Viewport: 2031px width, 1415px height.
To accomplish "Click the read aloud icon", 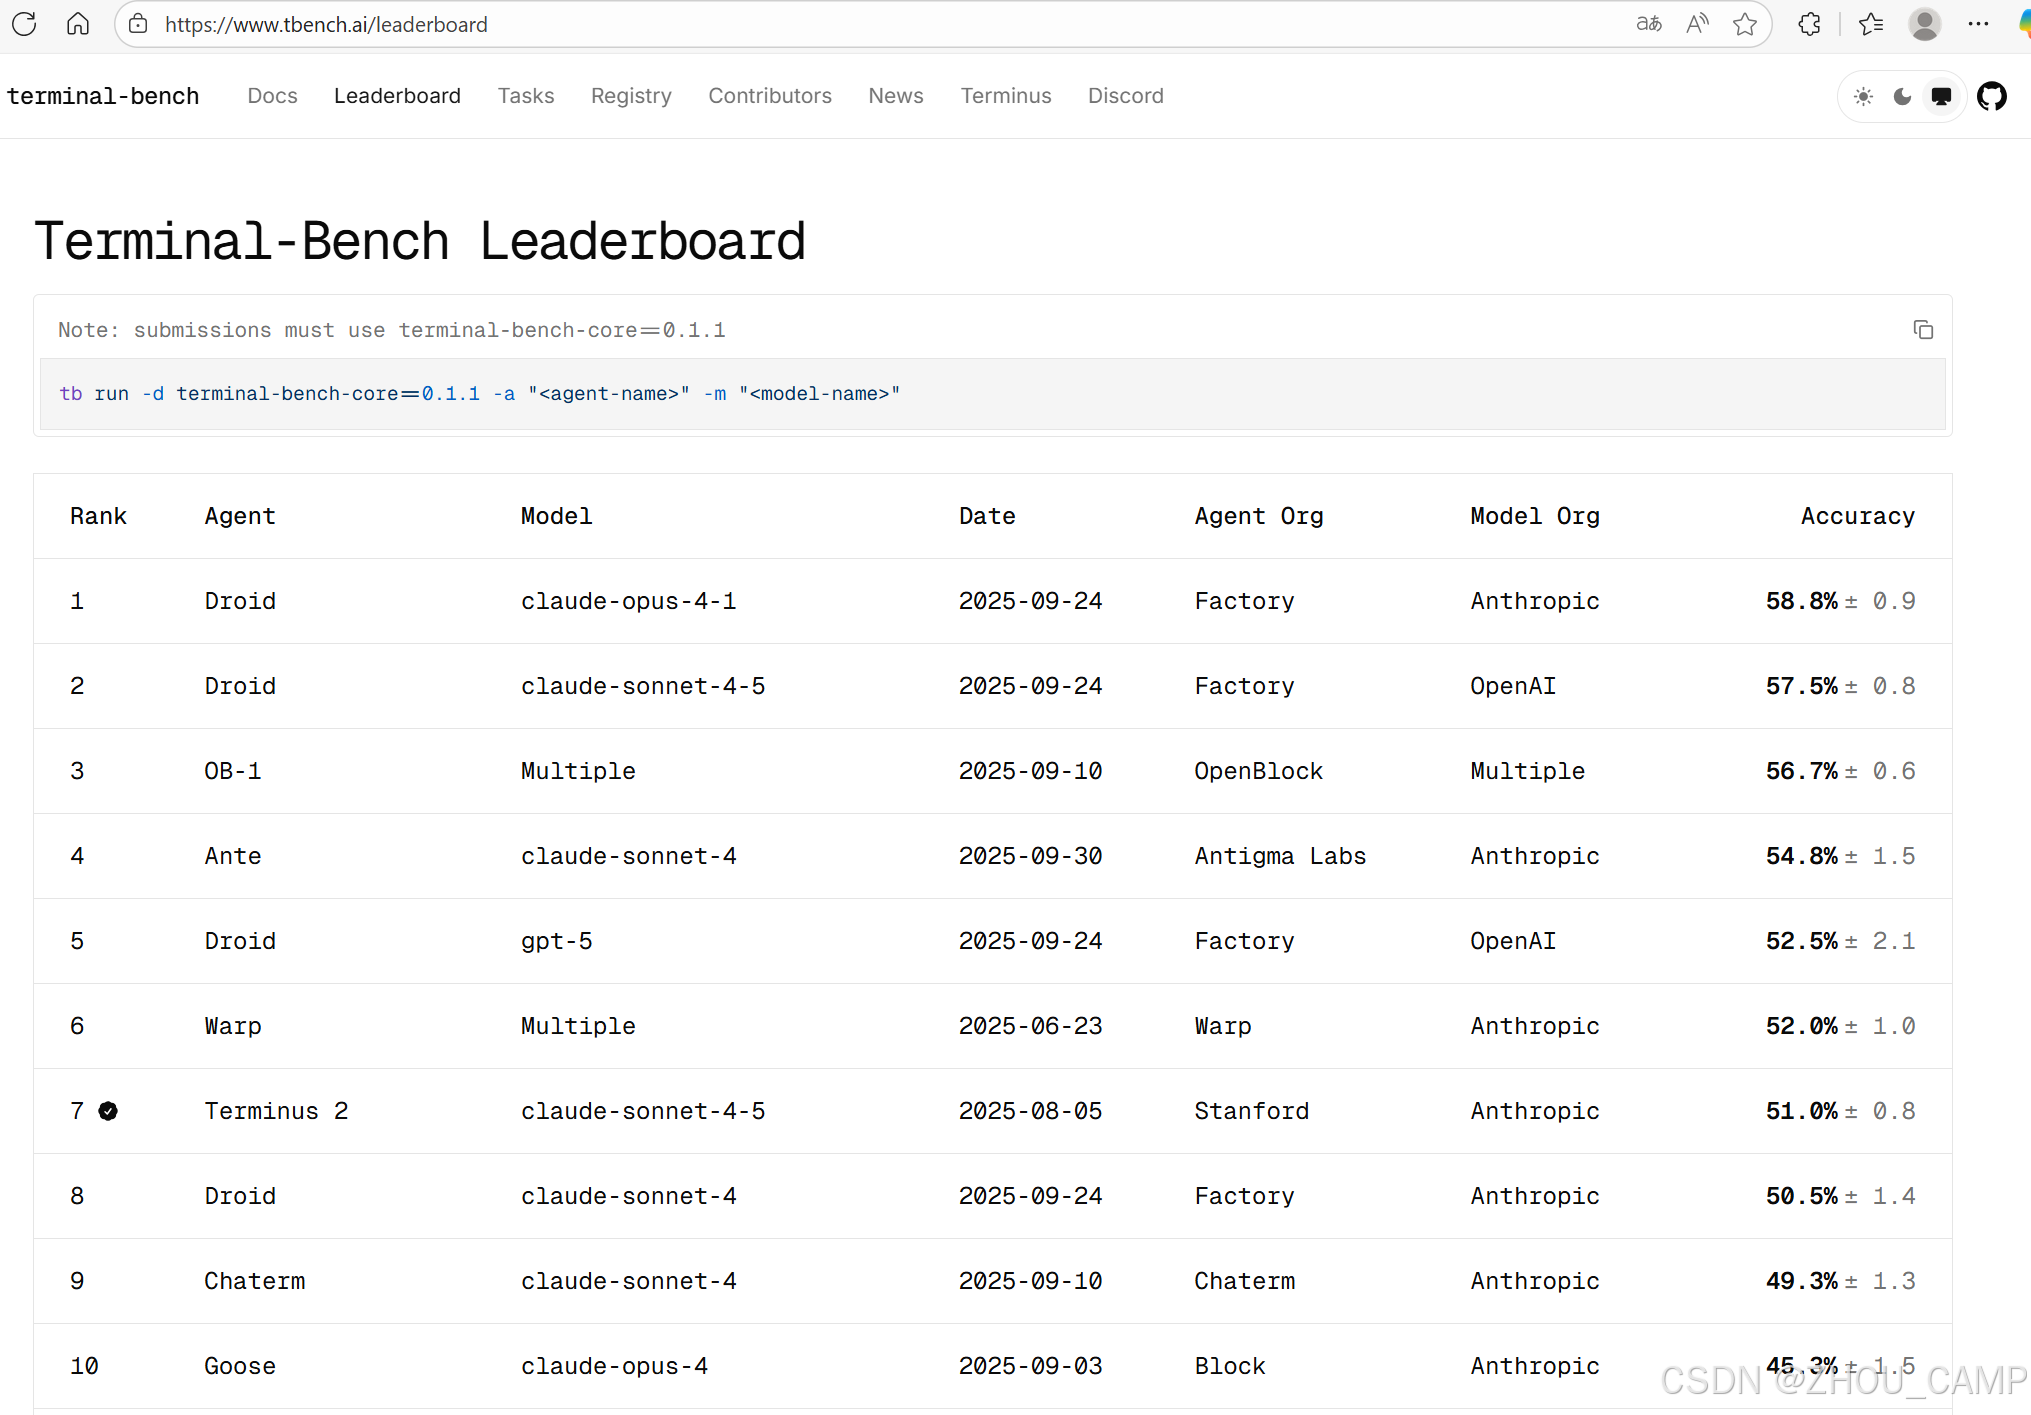I will [1697, 24].
